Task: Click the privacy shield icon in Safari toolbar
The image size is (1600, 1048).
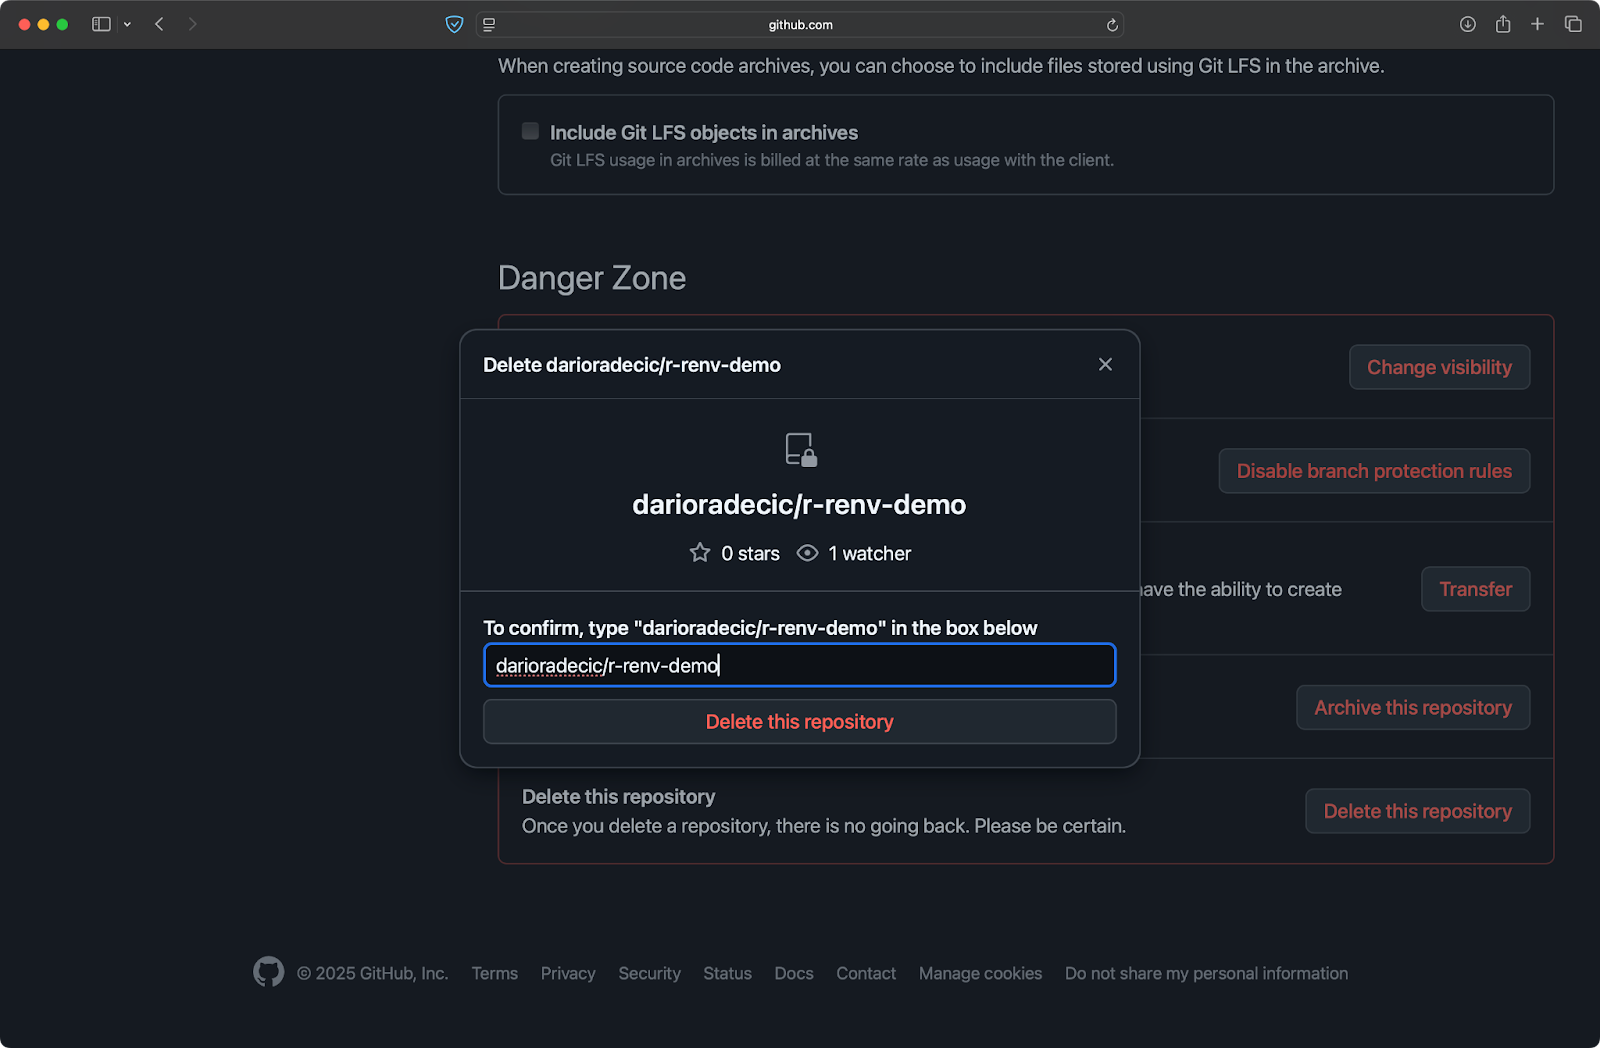Action: coord(454,24)
